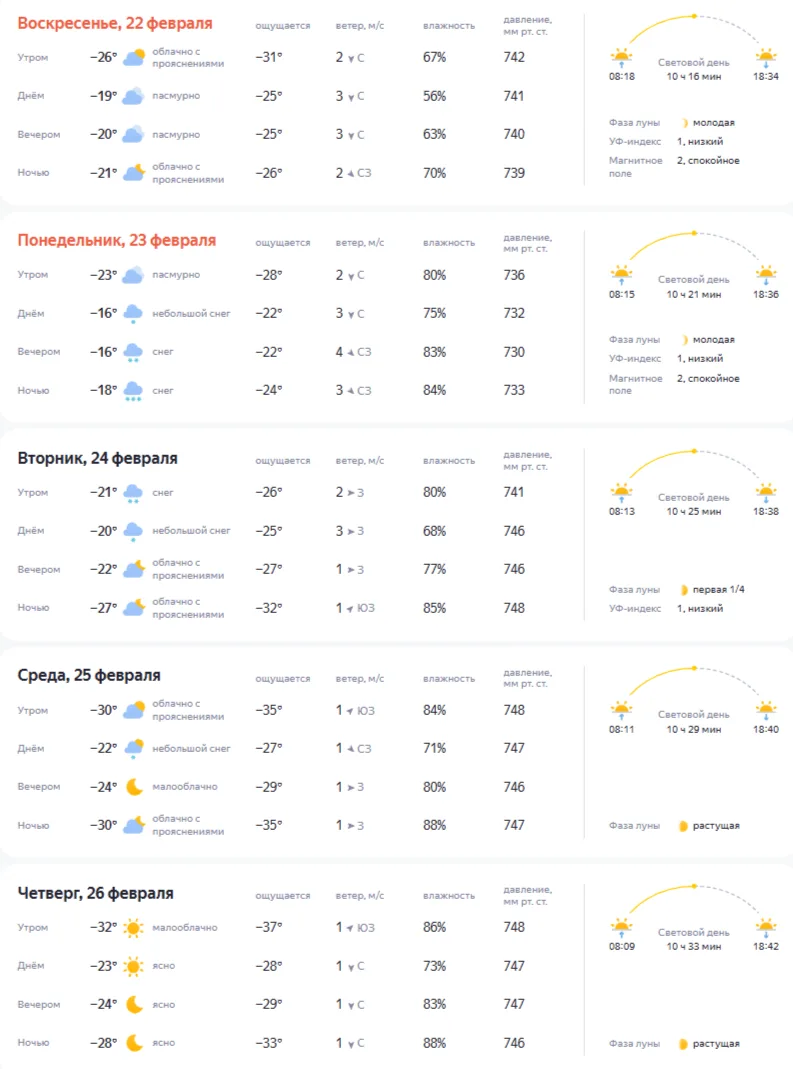Viewport: 793px width, 1069px height.
Task: Click the sunrise icon above 08:18
Action: tap(621, 56)
